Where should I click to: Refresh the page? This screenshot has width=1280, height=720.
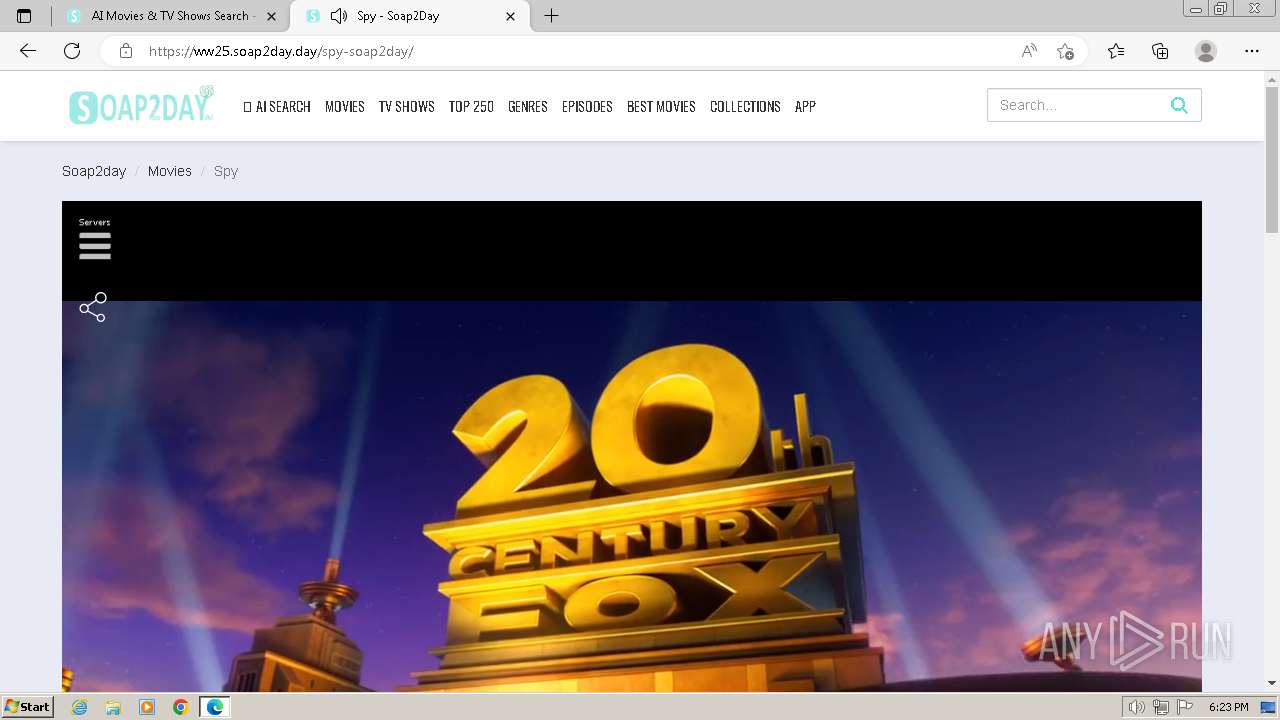72,51
